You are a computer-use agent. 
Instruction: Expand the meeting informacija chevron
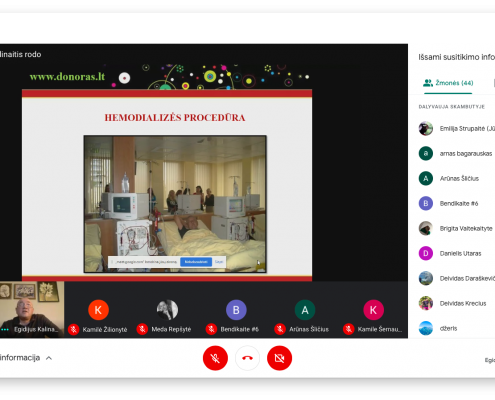[49, 358]
